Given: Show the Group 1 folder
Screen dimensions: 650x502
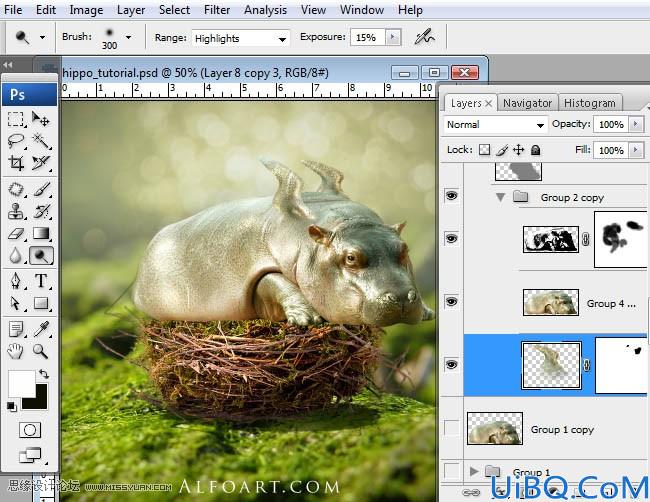Looking at the screenshot, I should point(451,470).
